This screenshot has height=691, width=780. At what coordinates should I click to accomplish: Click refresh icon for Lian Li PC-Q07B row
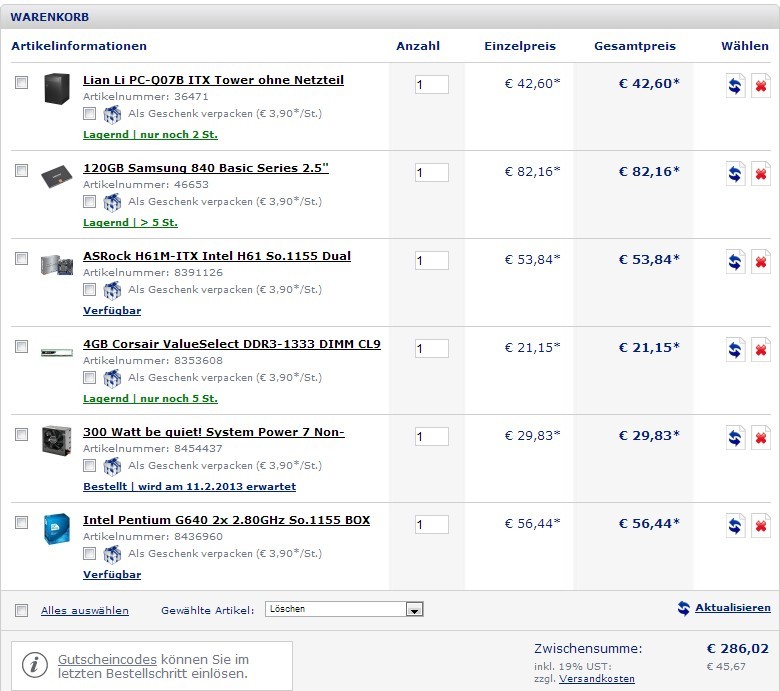tap(735, 86)
